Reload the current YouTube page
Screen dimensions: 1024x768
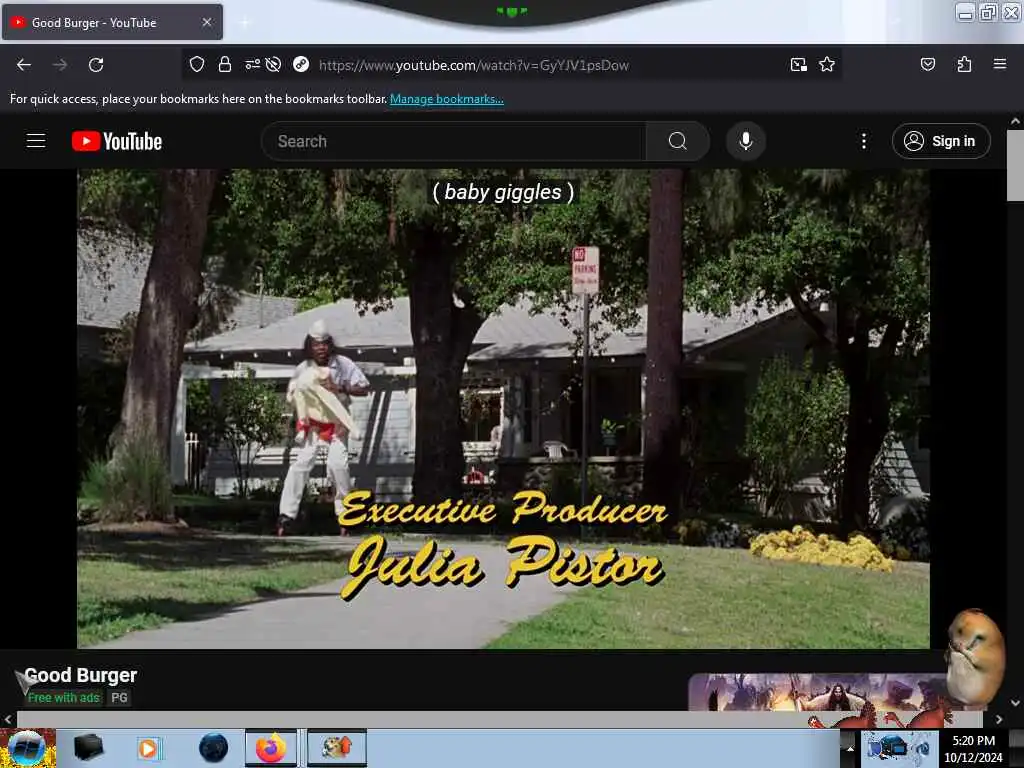96,65
